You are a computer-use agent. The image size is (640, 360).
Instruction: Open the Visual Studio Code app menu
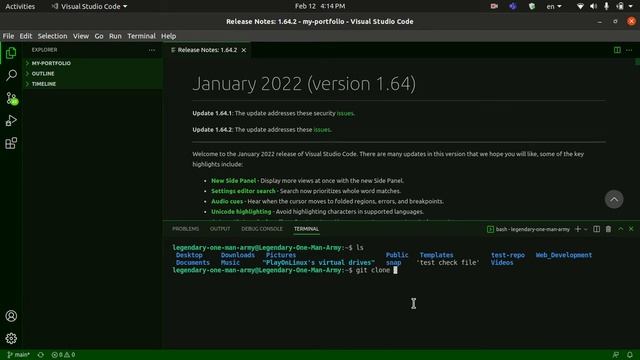coord(89,6)
